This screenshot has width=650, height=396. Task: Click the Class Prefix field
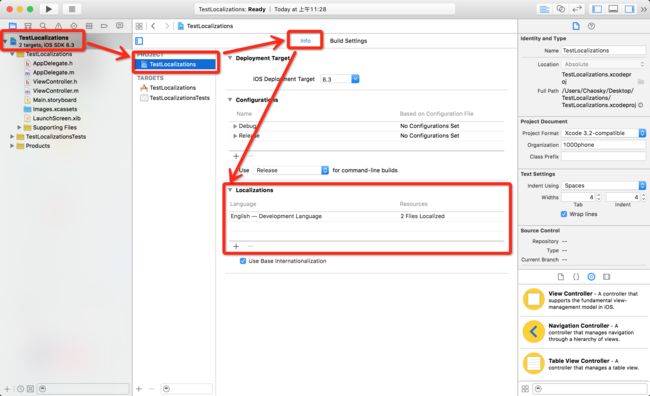pos(604,156)
